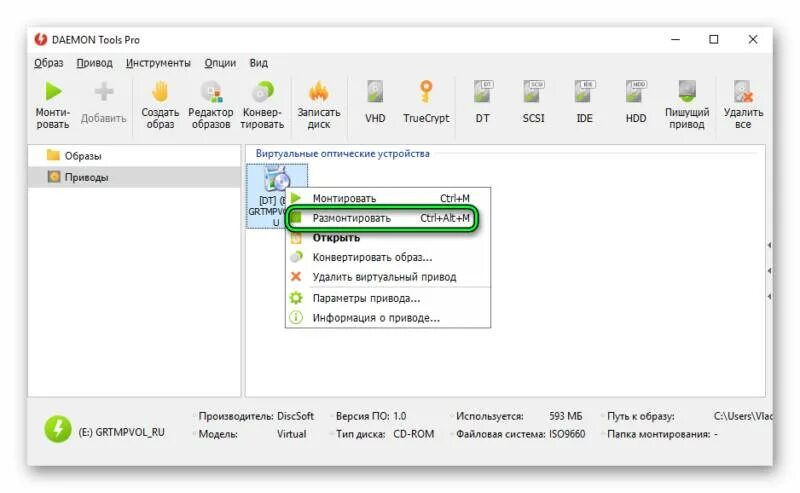Open Параметры привода... entry
Screen dimensions: 800x493
pos(388,298)
